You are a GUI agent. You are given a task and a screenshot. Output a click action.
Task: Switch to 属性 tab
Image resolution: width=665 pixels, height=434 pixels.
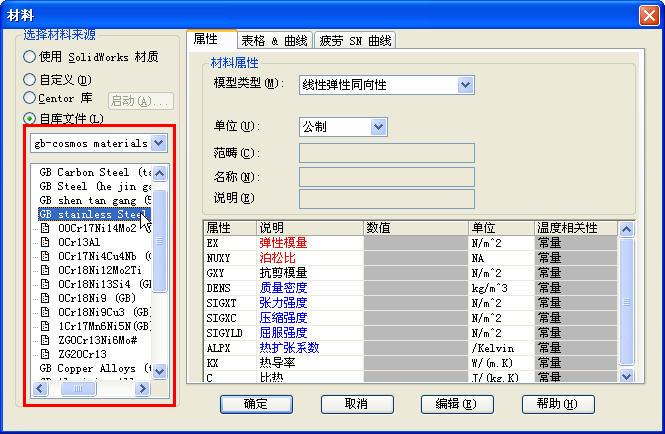pyautogui.click(x=212, y=39)
